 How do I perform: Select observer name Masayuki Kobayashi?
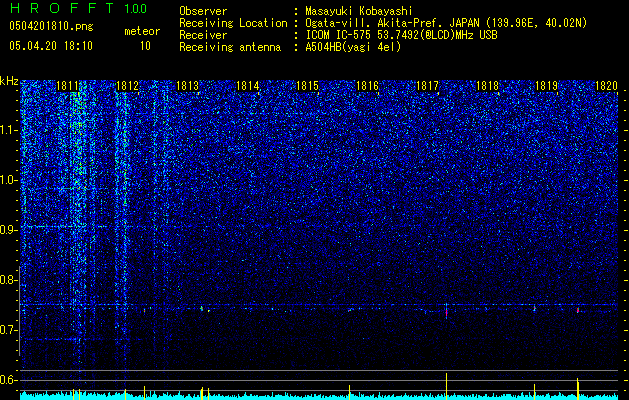point(359,11)
